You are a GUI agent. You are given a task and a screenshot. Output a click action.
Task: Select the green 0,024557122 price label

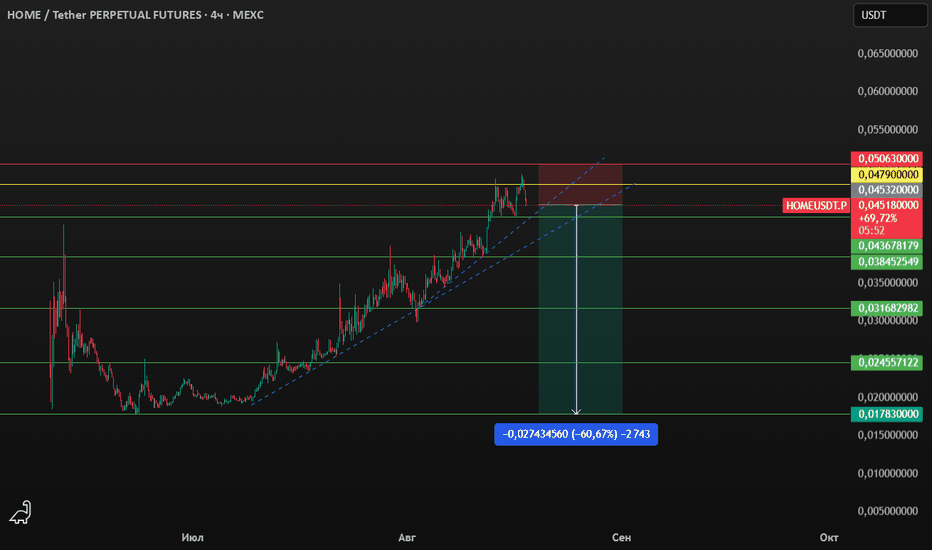point(887,363)
